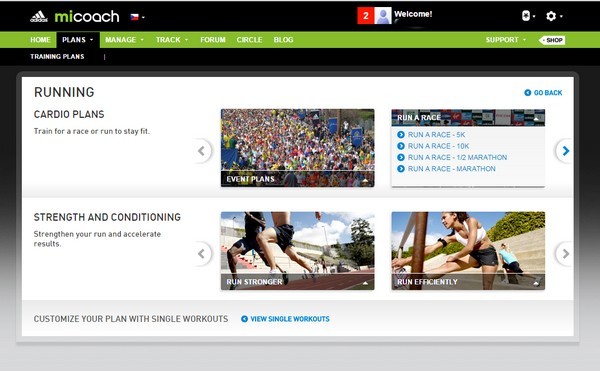The height and width of the screenshot is (371, 600).
Task: Open the SUPPORT dropdown menu
Action: [505, 40]
